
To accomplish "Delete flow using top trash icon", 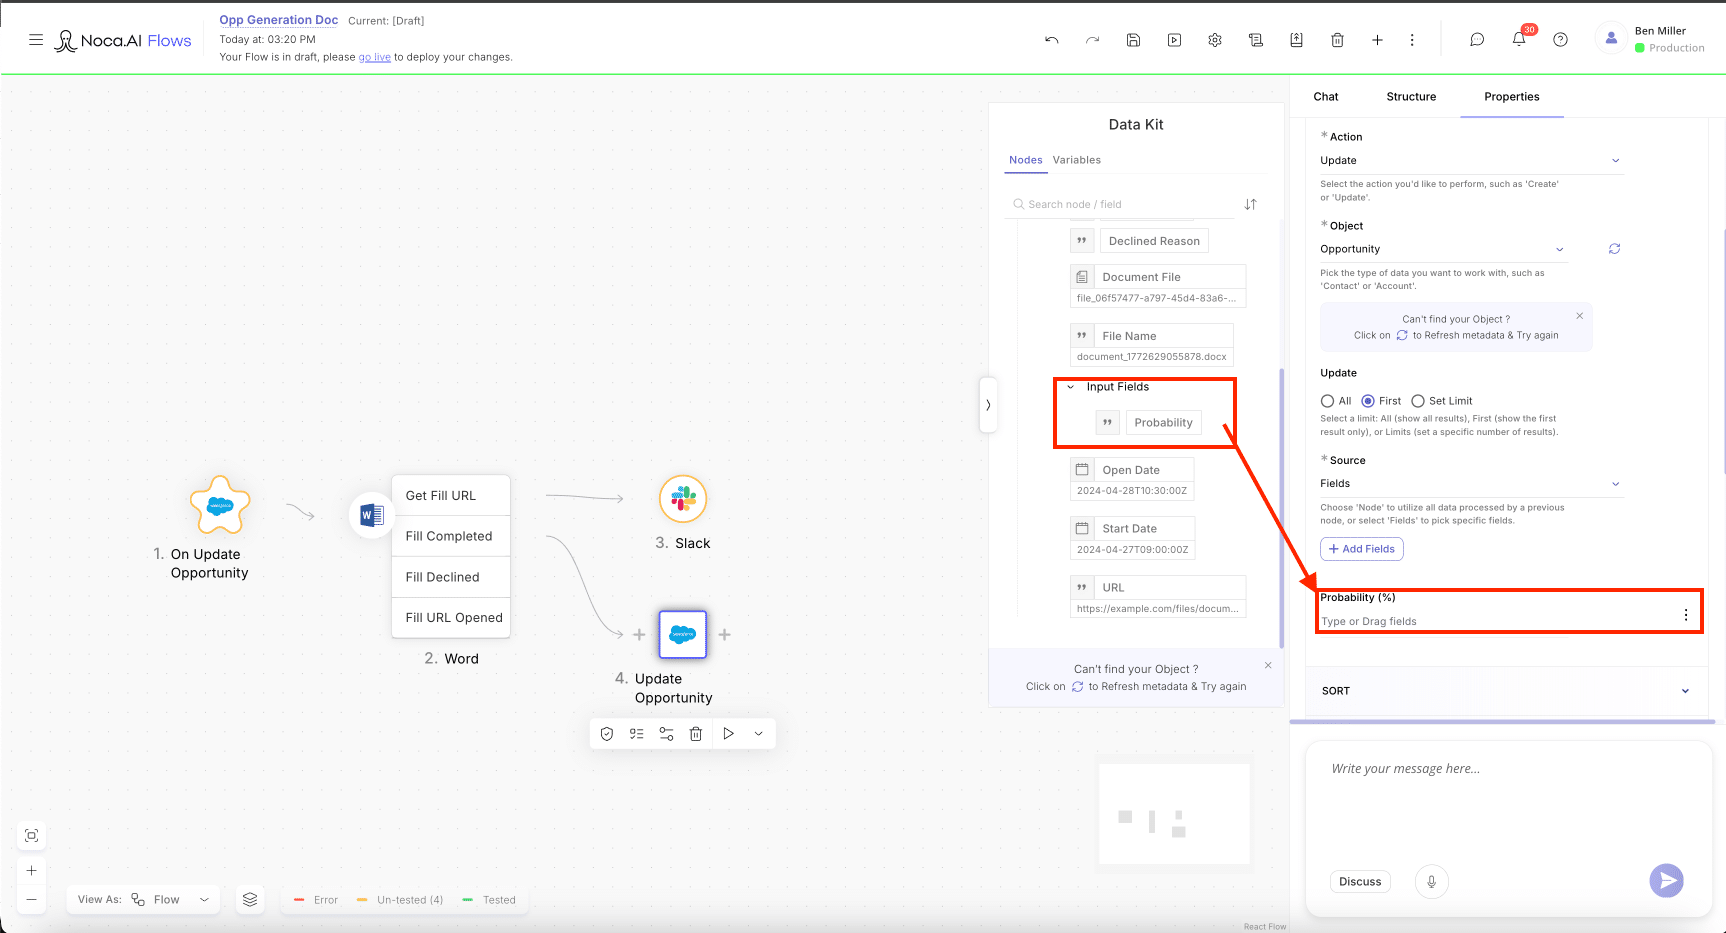I will click(1337, 40).
